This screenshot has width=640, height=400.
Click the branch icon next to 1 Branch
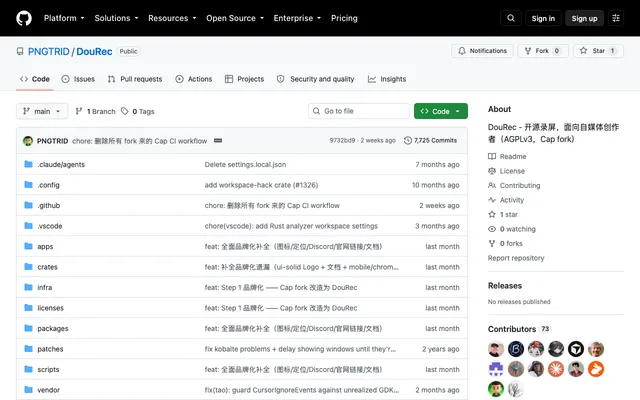pos(79,111)
